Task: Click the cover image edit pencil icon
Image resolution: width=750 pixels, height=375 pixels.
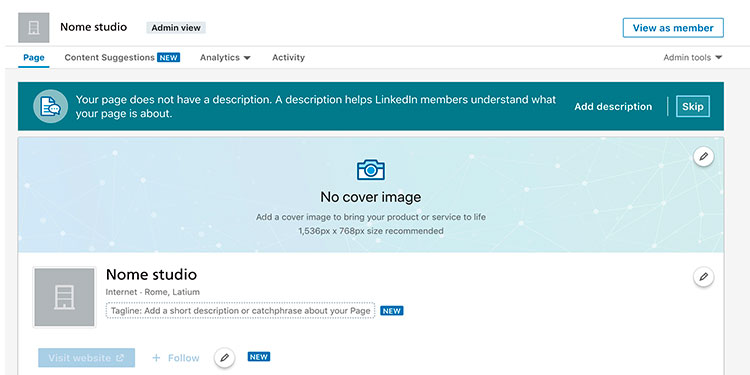Action: (x=703, y=156)
